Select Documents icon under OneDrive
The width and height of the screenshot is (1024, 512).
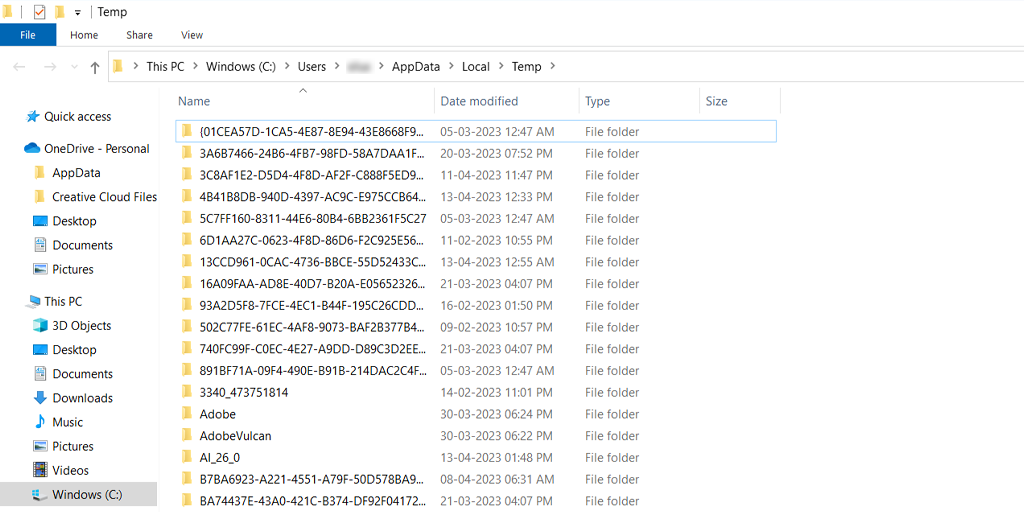(40, 245)
